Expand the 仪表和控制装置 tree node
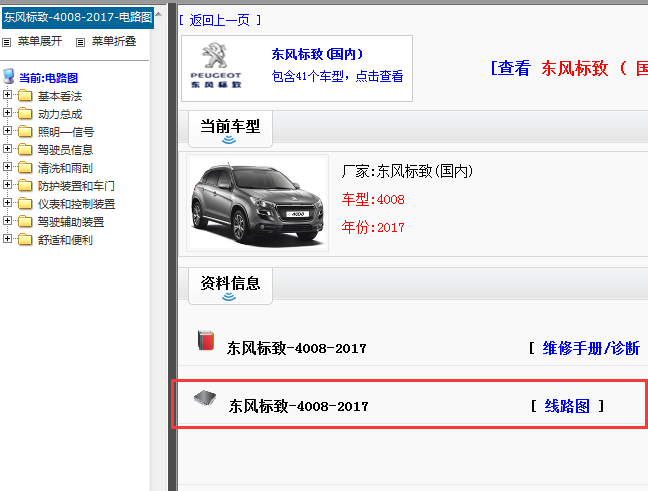Image resolution: width=648 pixels, height=491 pixels. click(x=7, y=203)
